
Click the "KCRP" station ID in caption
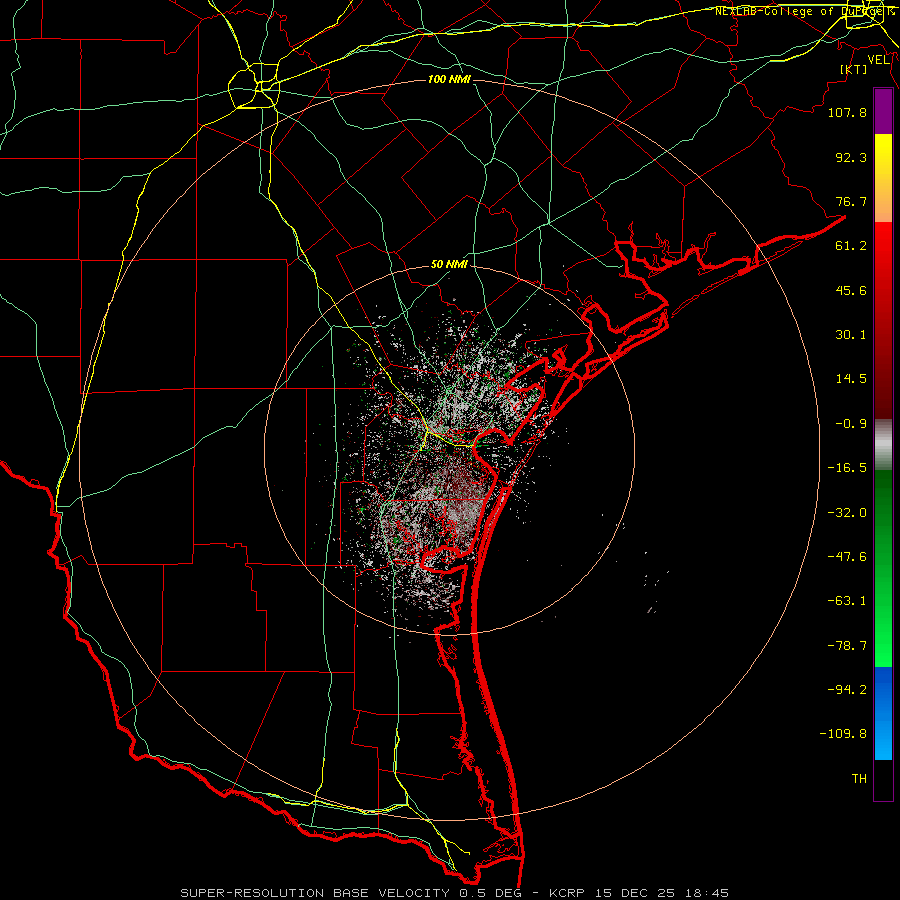point(566,893)
